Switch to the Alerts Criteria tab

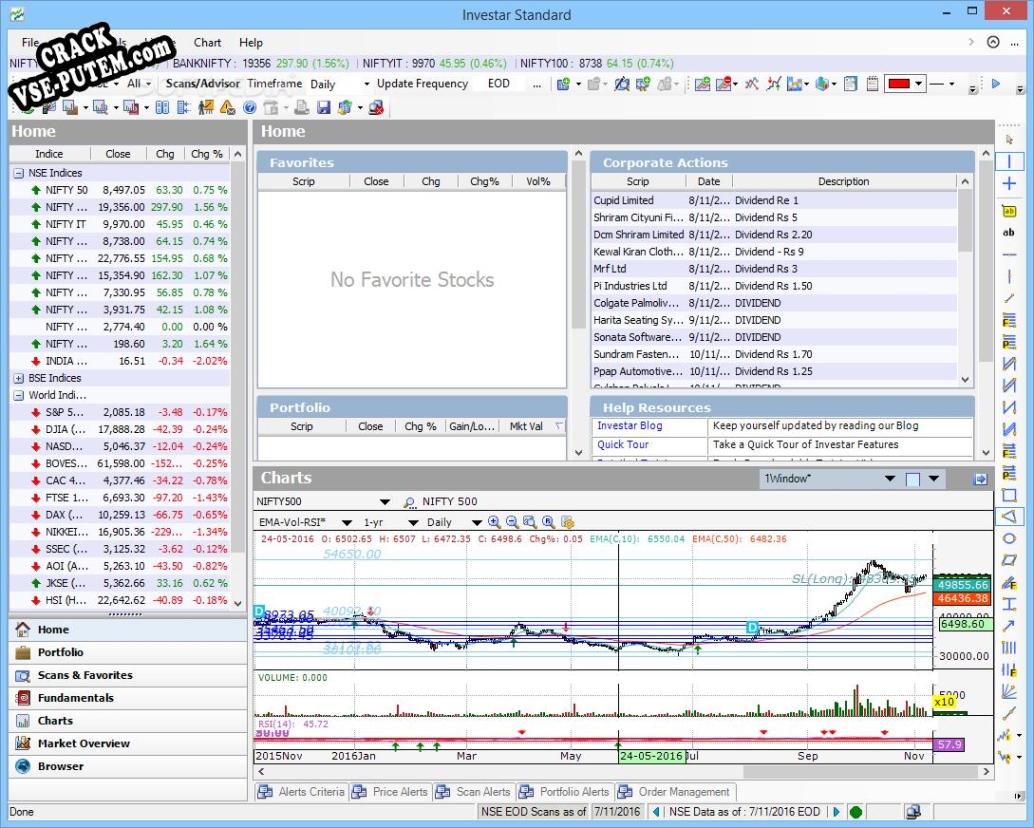click(x=302, y=792)
